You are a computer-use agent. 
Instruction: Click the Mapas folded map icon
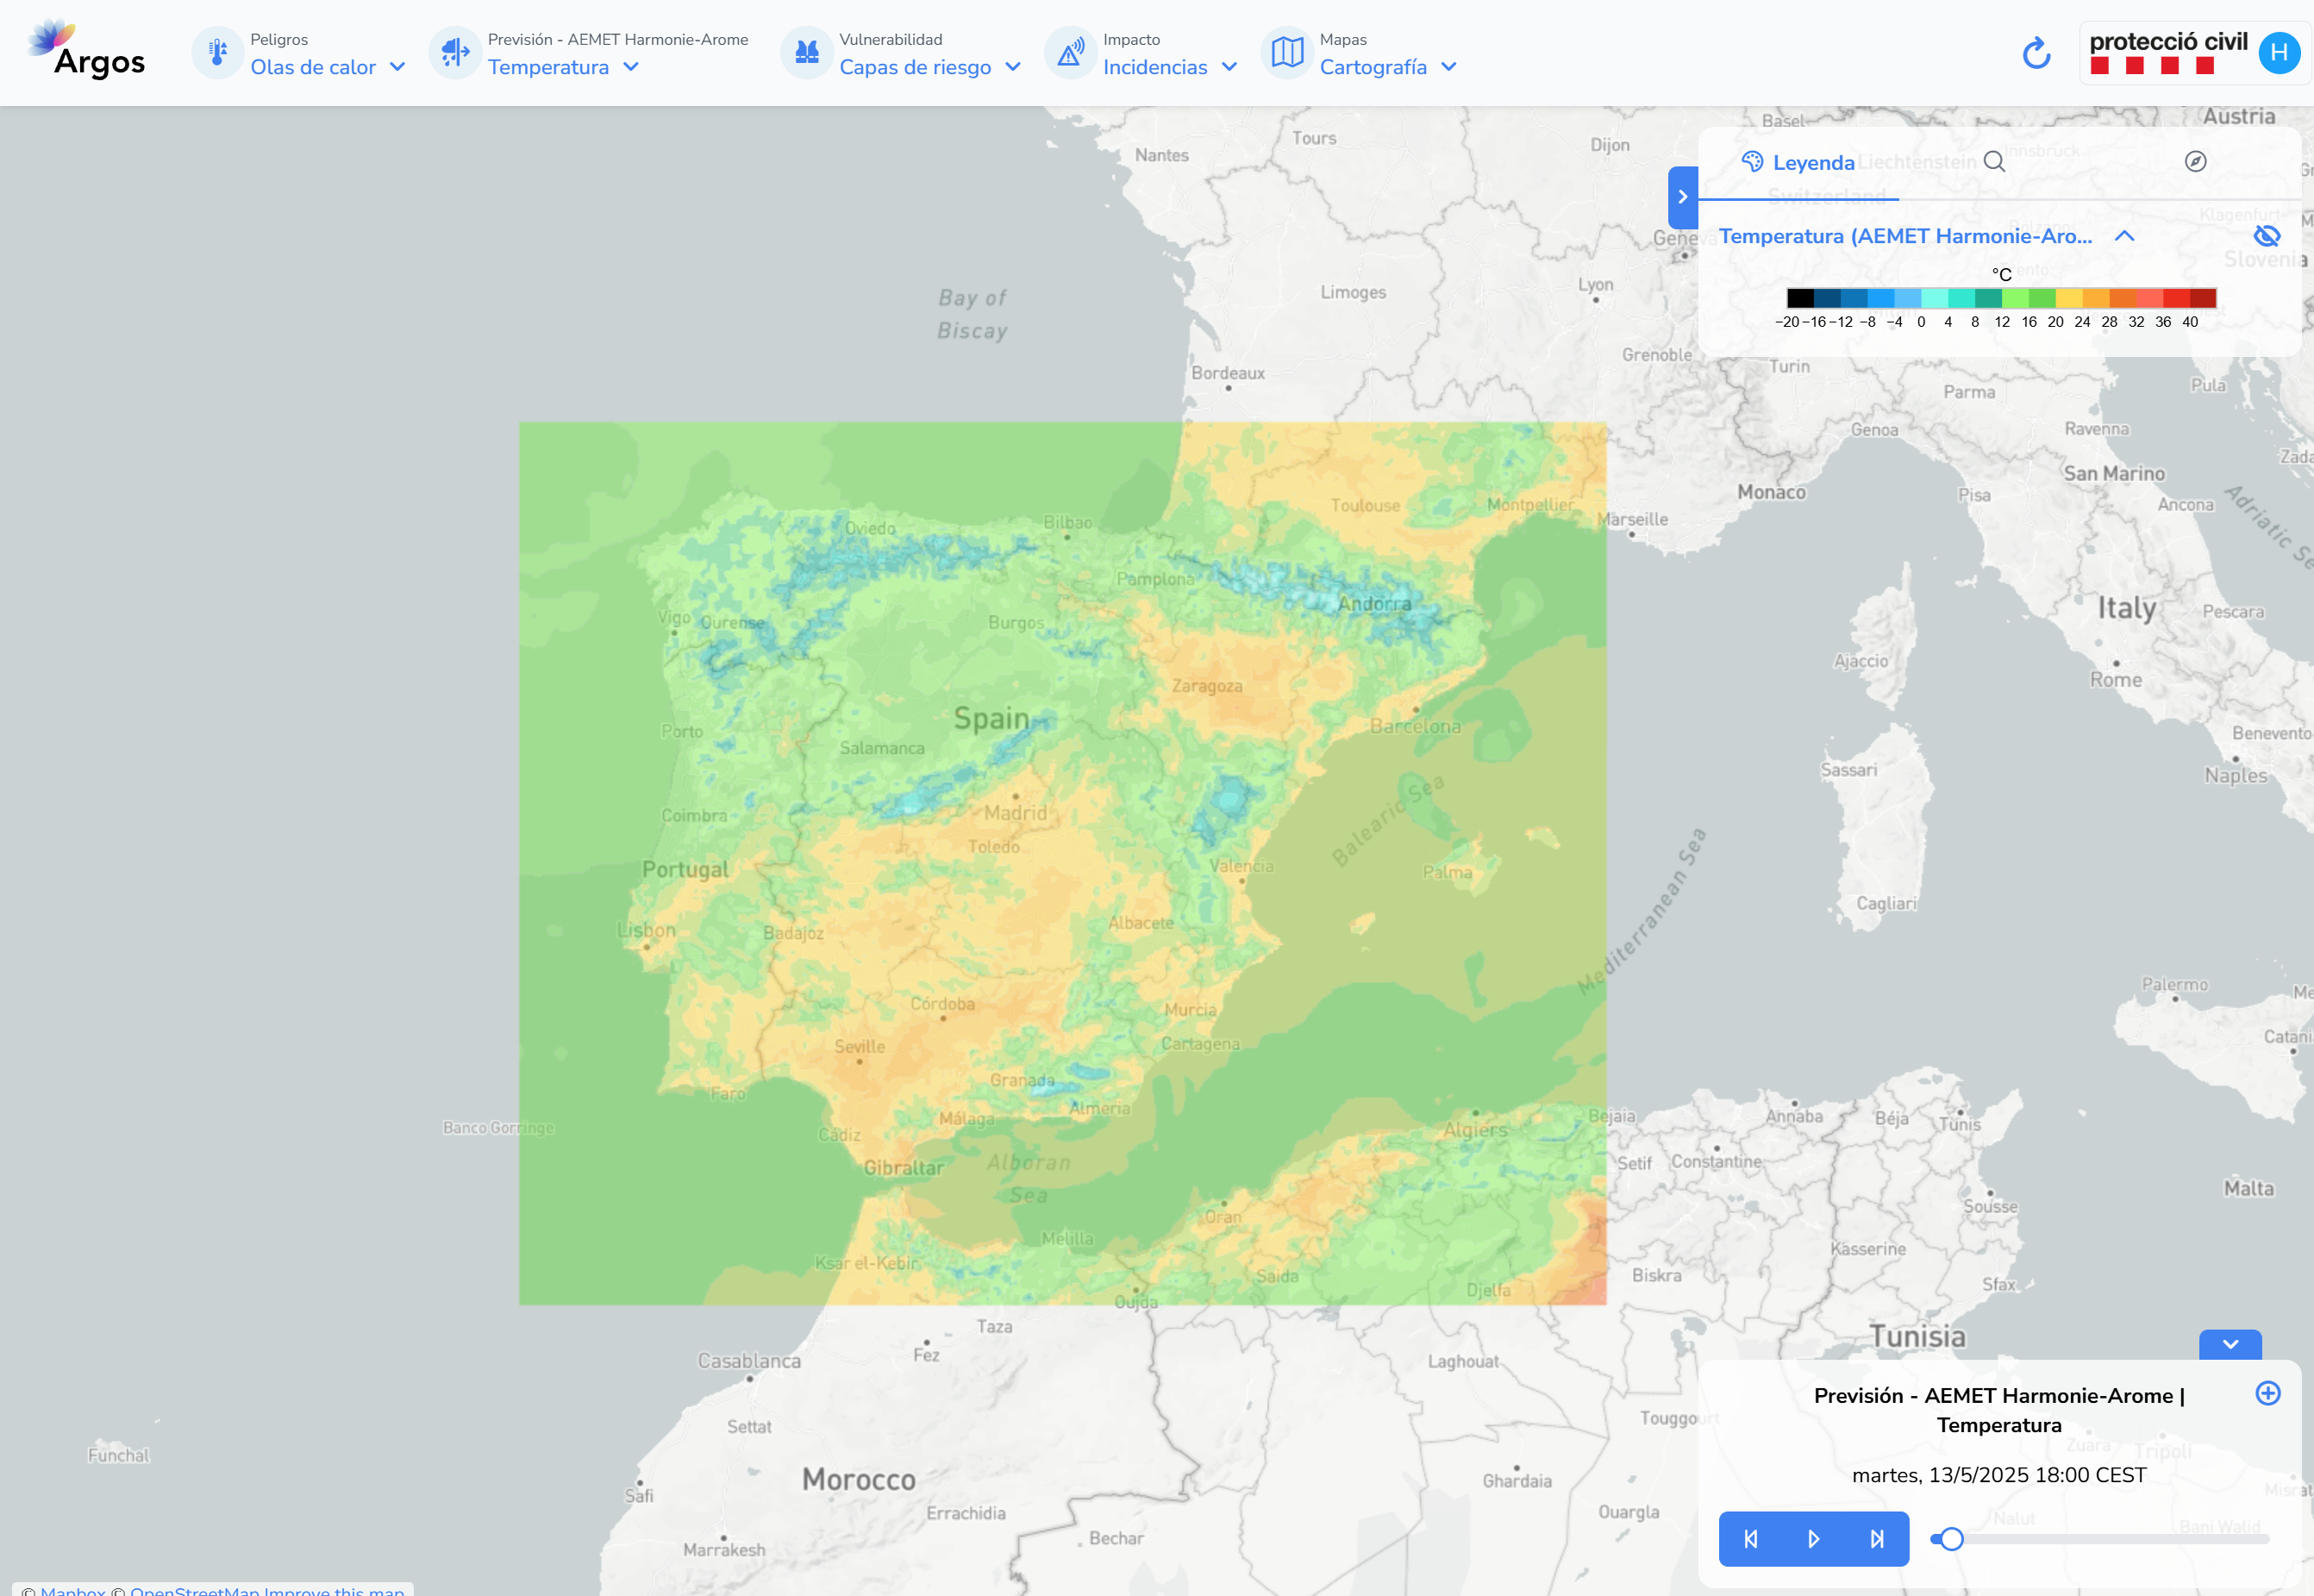click(1287, 52)
